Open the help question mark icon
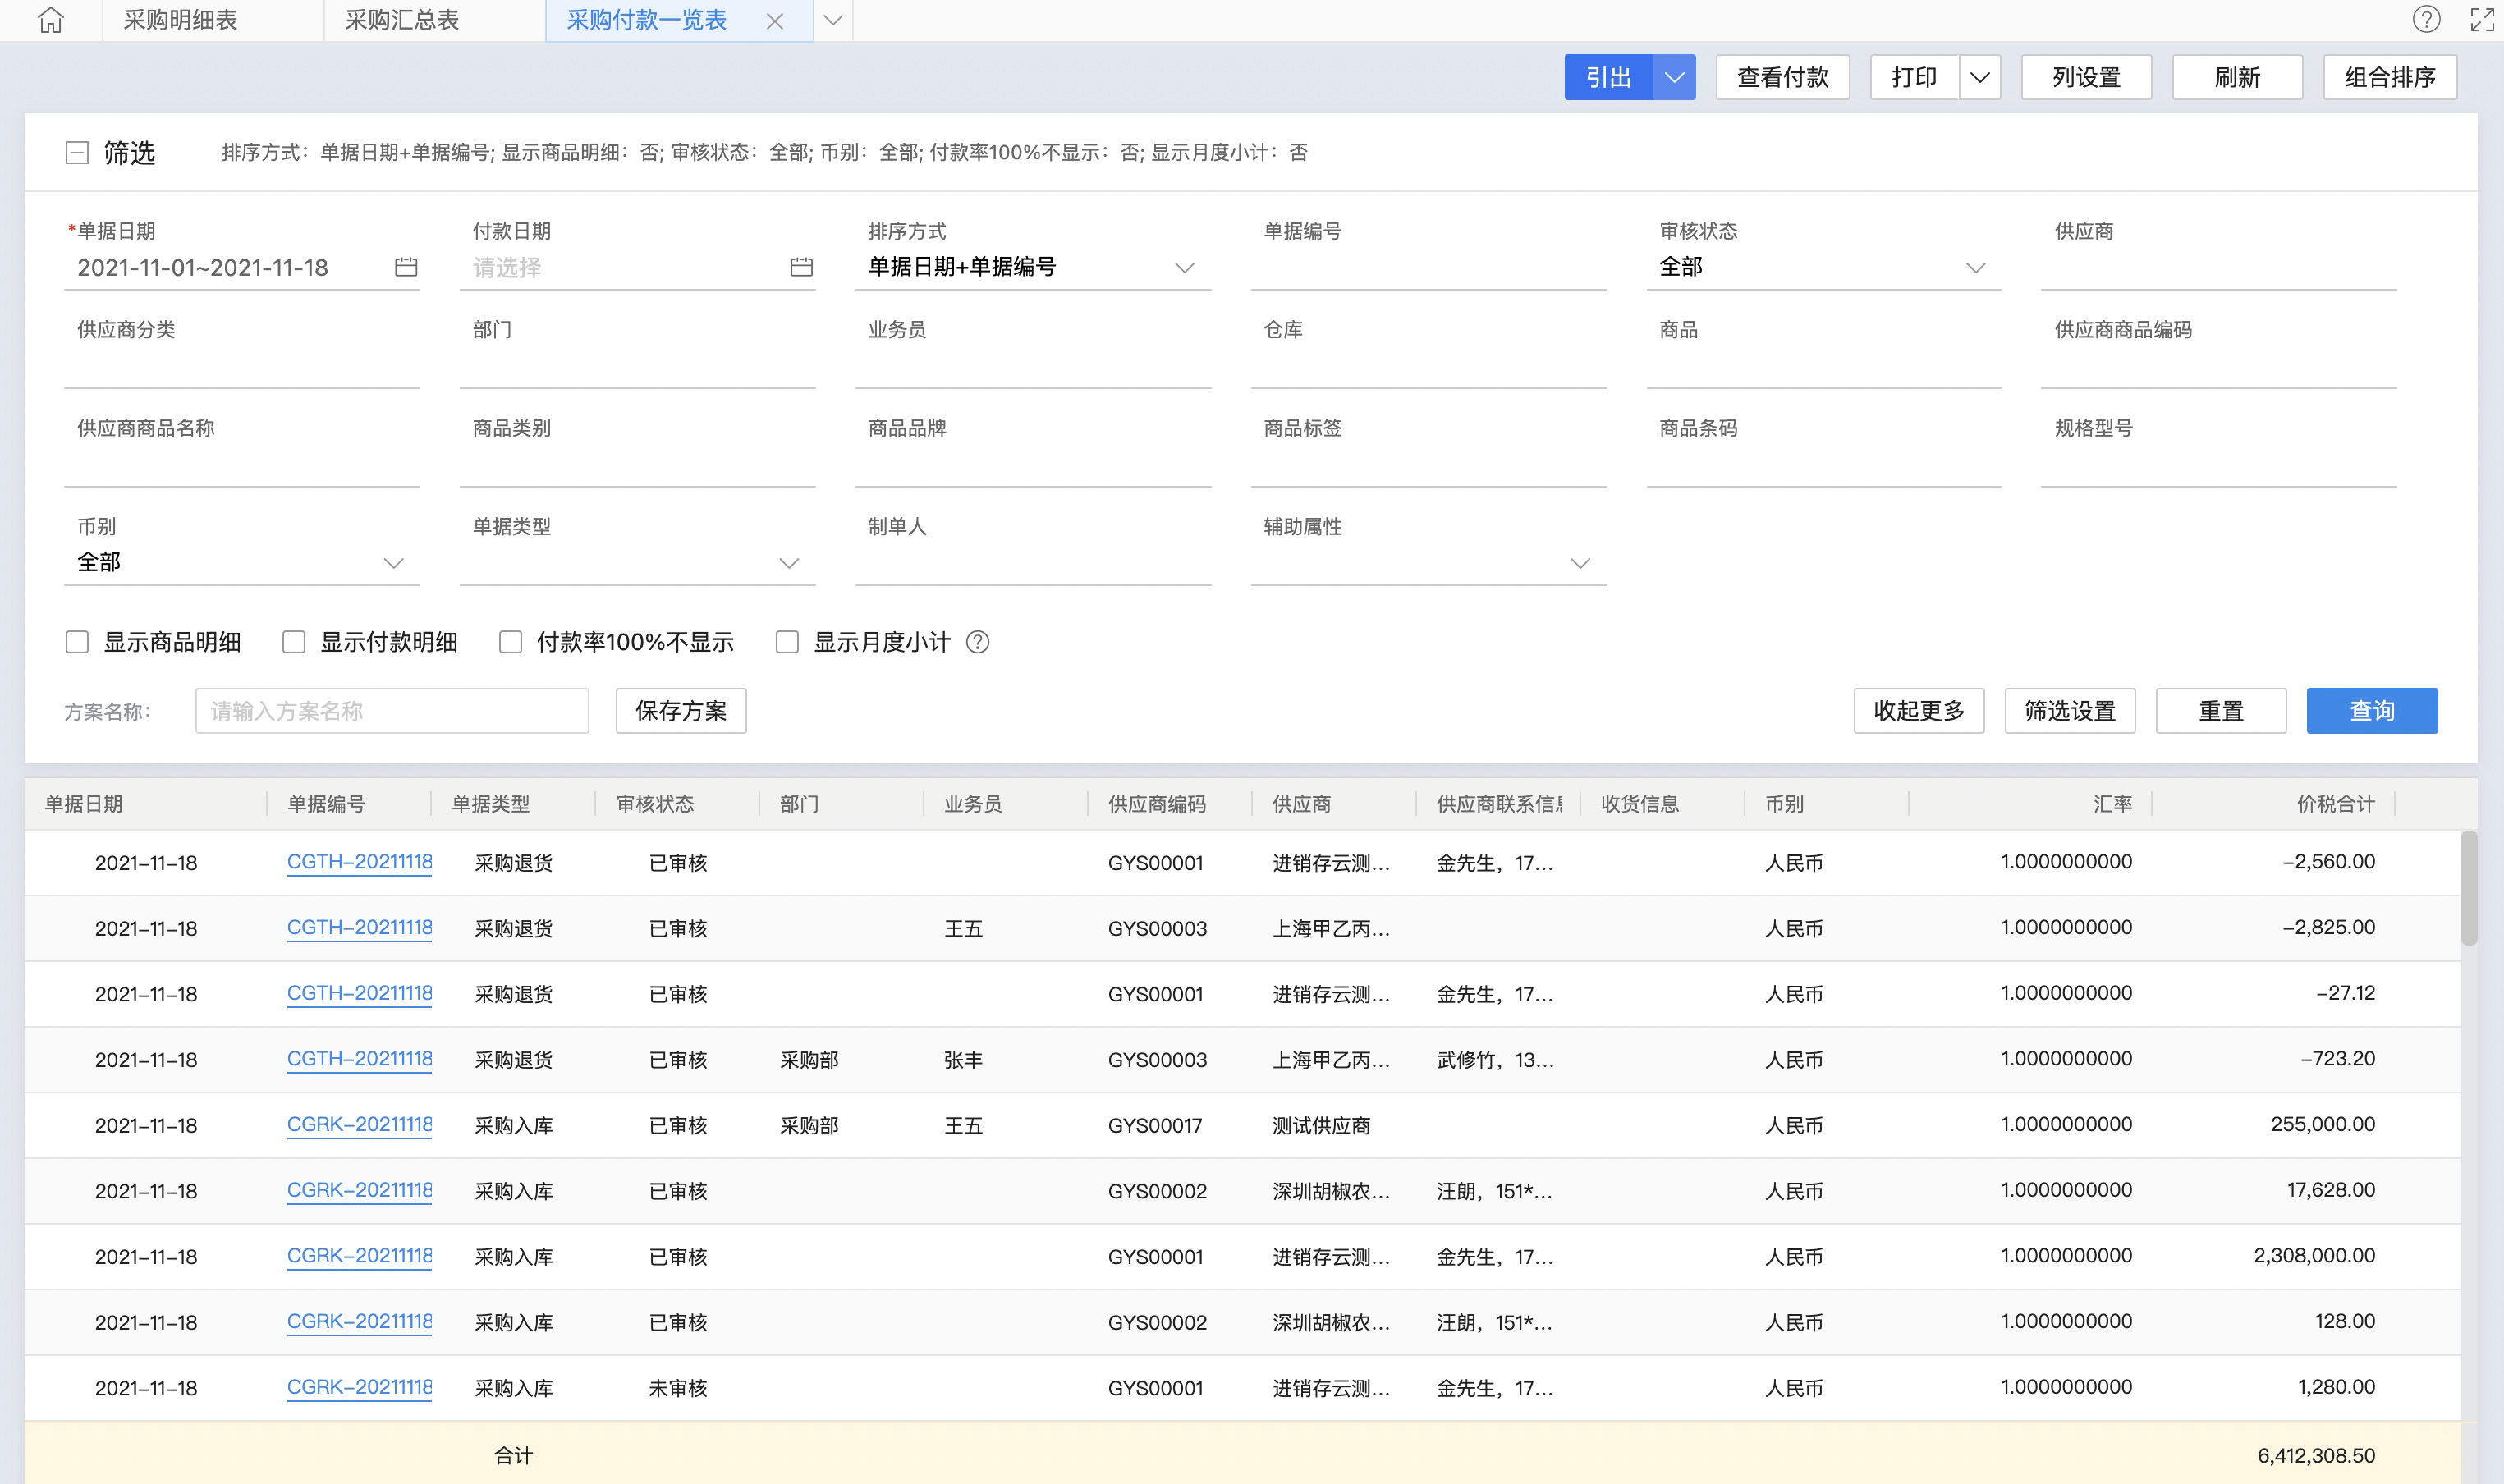 pyautogui.click(x=2426, y=19)
